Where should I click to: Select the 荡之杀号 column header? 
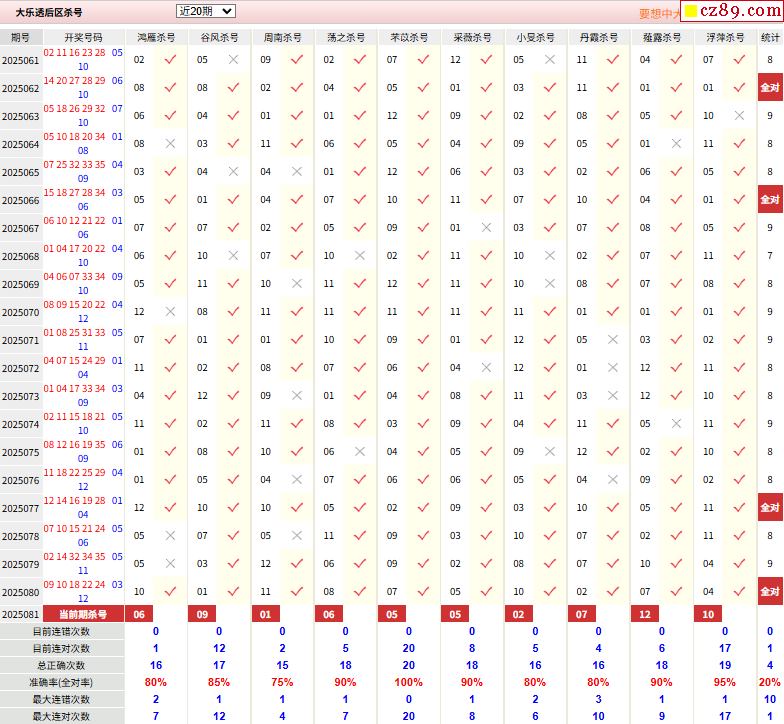pyautogui.click(x=346, y=38)
